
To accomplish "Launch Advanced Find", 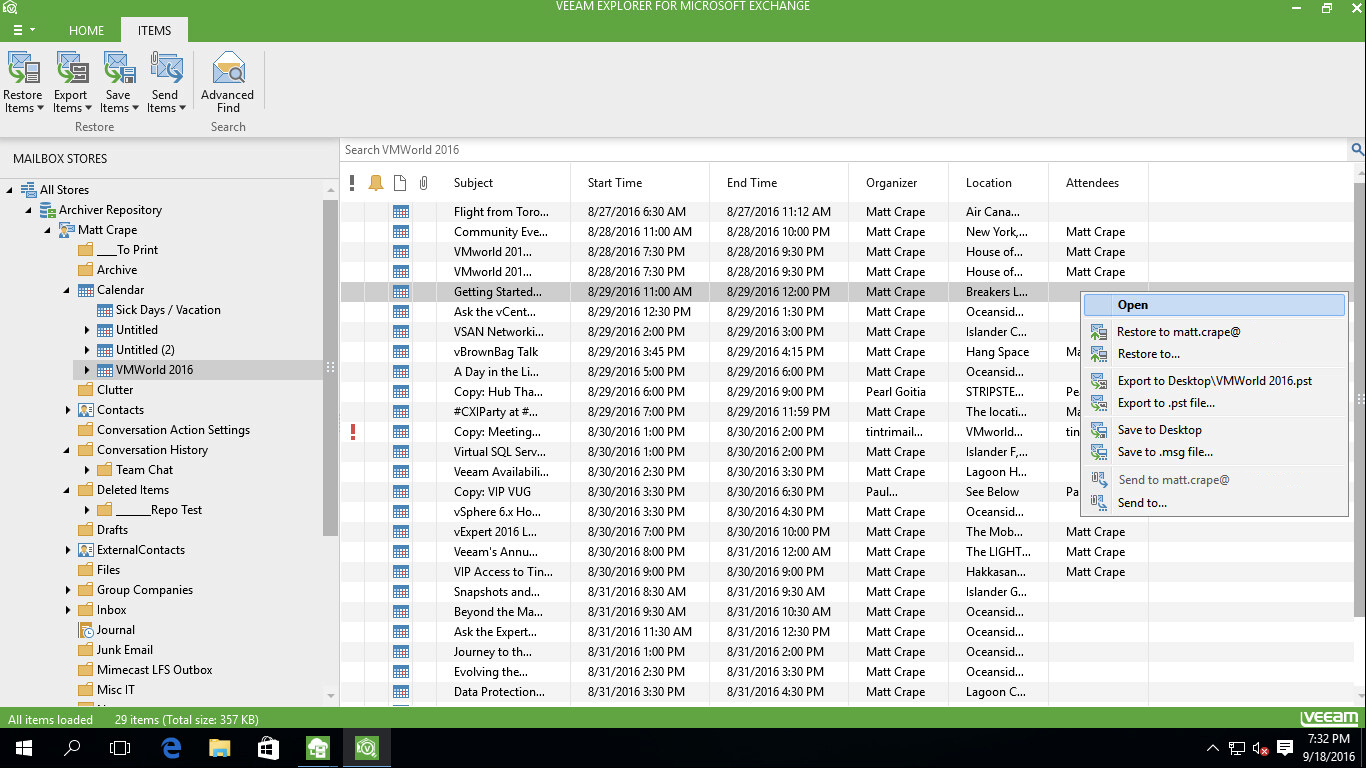I will click(x=228, y=82).
